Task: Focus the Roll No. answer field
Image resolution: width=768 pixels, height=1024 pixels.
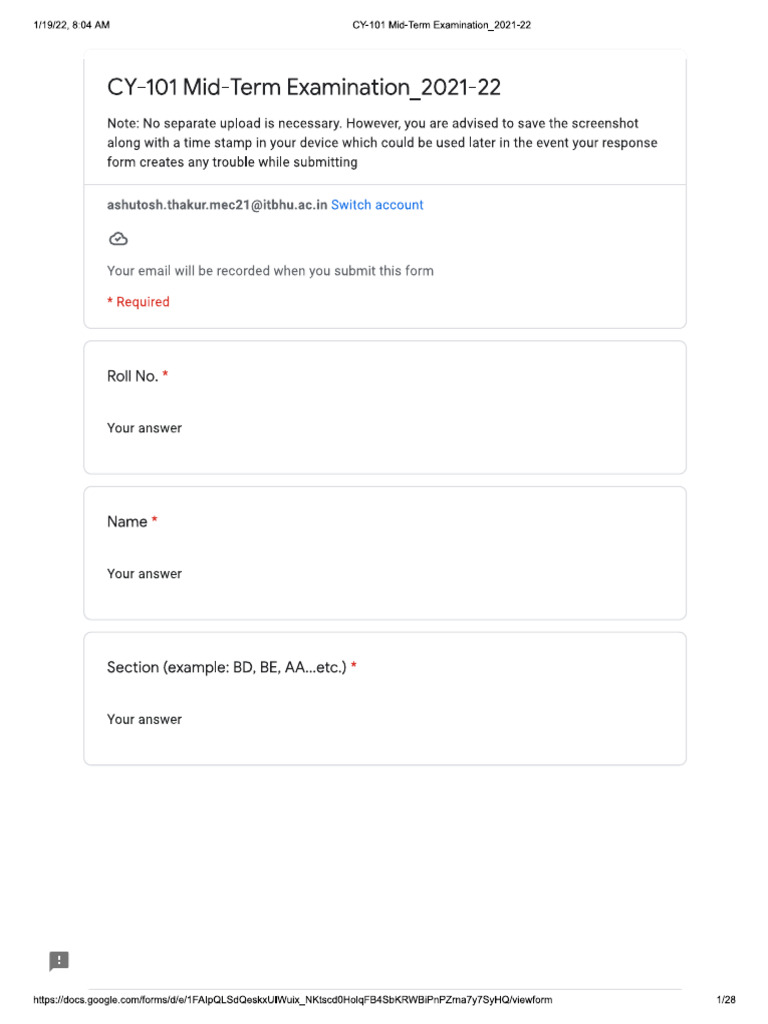Action: tap(145, 428)
